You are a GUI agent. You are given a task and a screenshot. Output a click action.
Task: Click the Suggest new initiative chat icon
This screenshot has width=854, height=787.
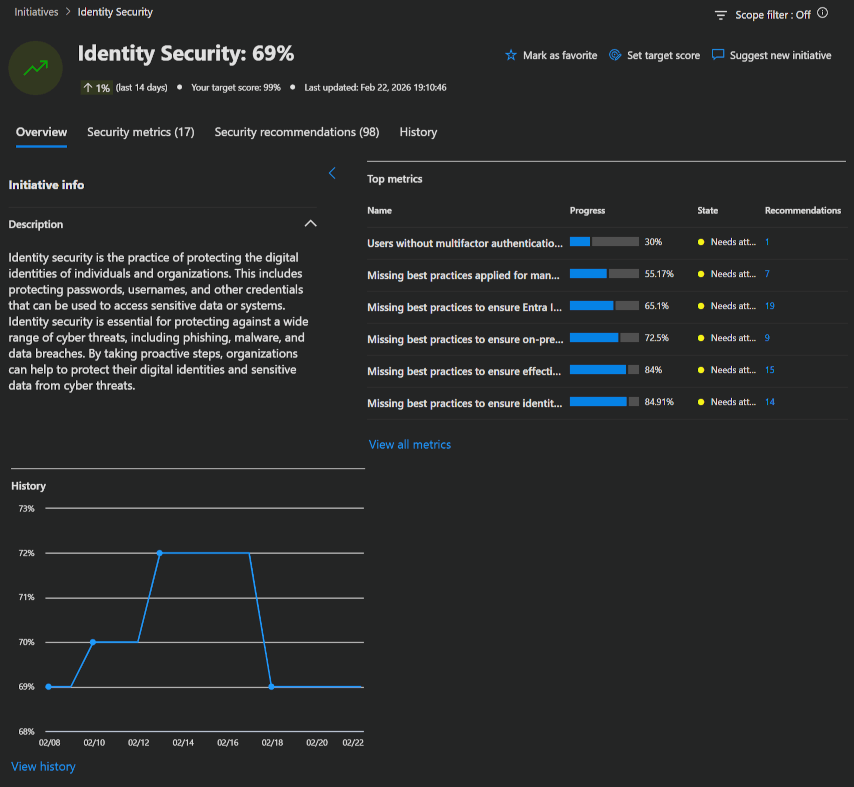coord(718,56)
